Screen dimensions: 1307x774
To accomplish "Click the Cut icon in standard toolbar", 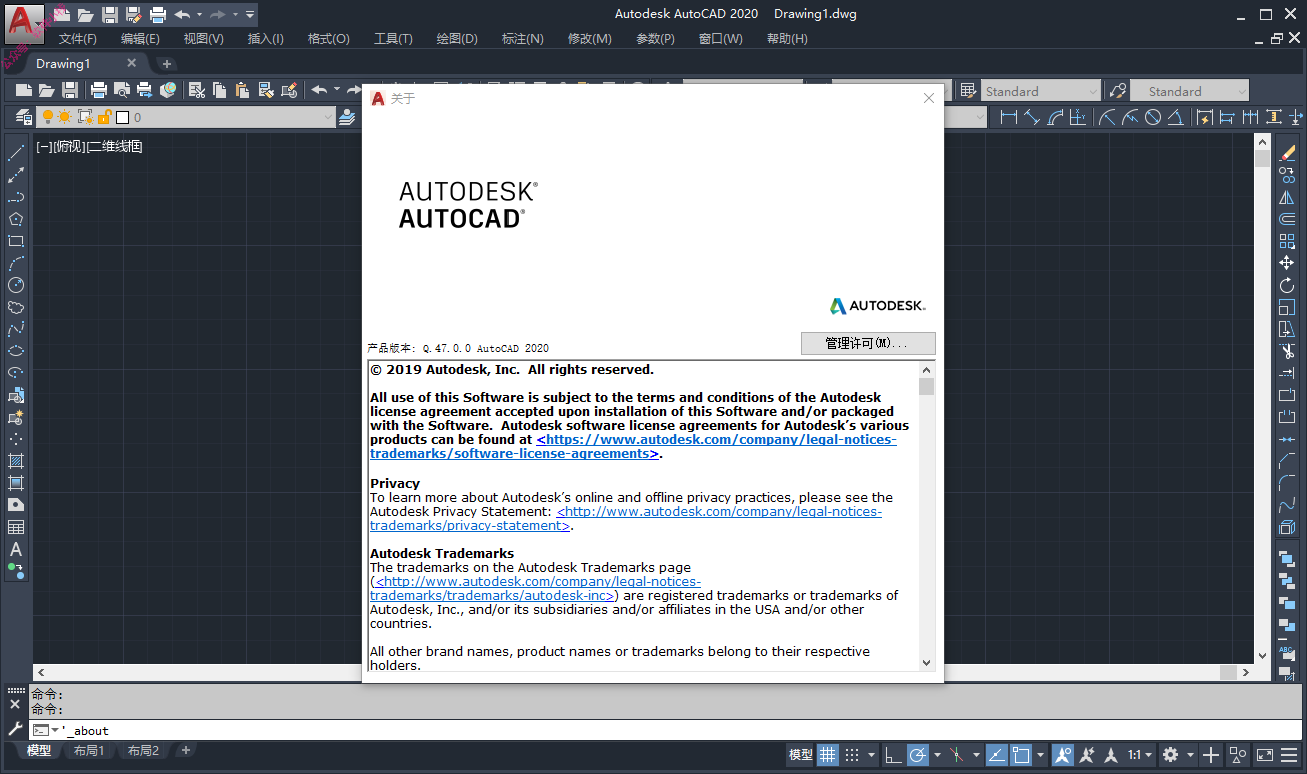I will tap(197, 90).
